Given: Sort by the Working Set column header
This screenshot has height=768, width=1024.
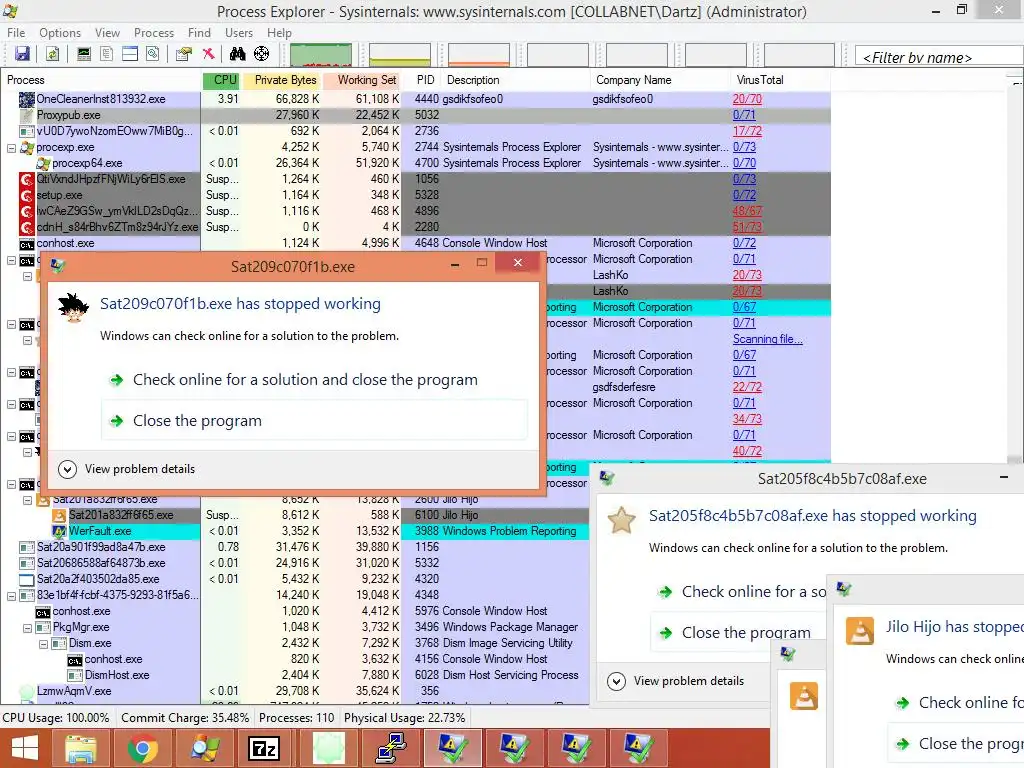Looking at the screenshot, I should tap(362, 80).
